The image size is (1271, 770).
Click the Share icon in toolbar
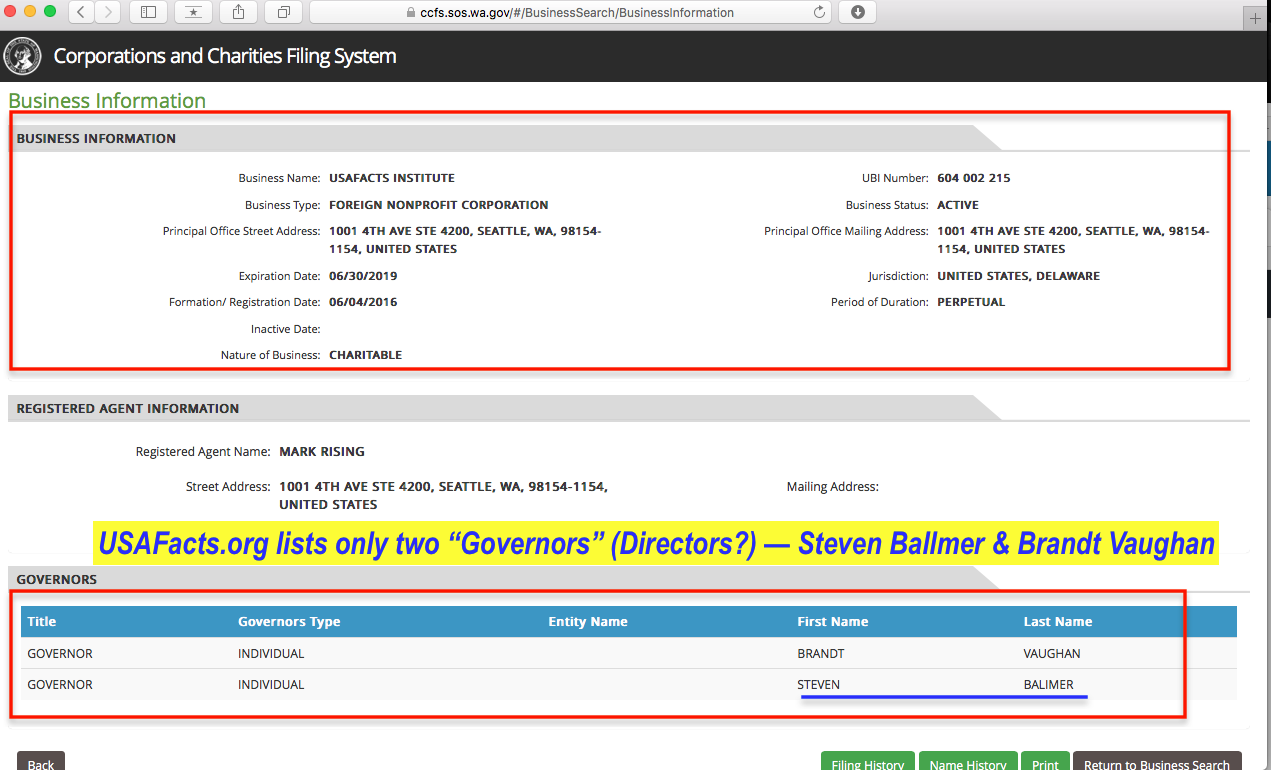238,12
